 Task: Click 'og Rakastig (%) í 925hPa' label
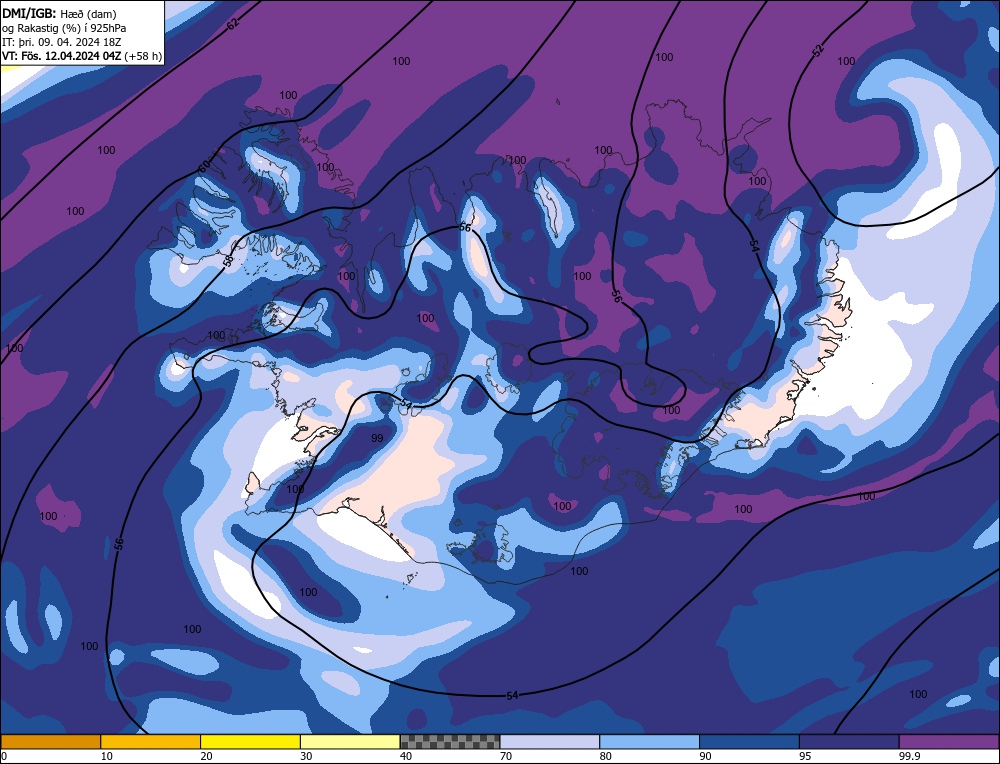(x=64, y=28)
